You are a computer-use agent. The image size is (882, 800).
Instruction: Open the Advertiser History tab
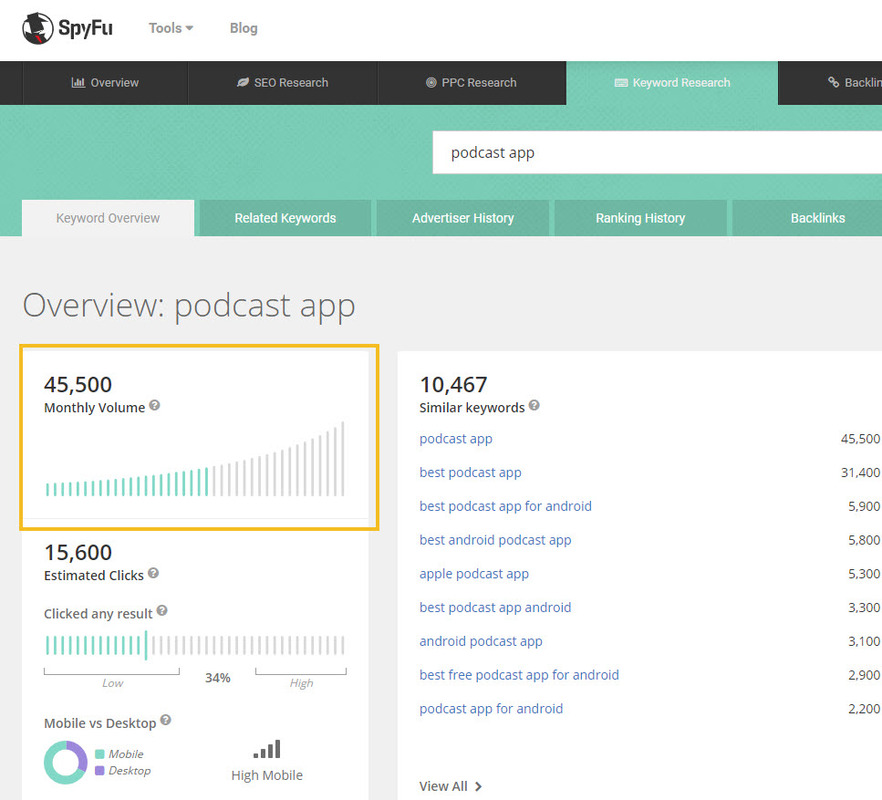point(462,218)
